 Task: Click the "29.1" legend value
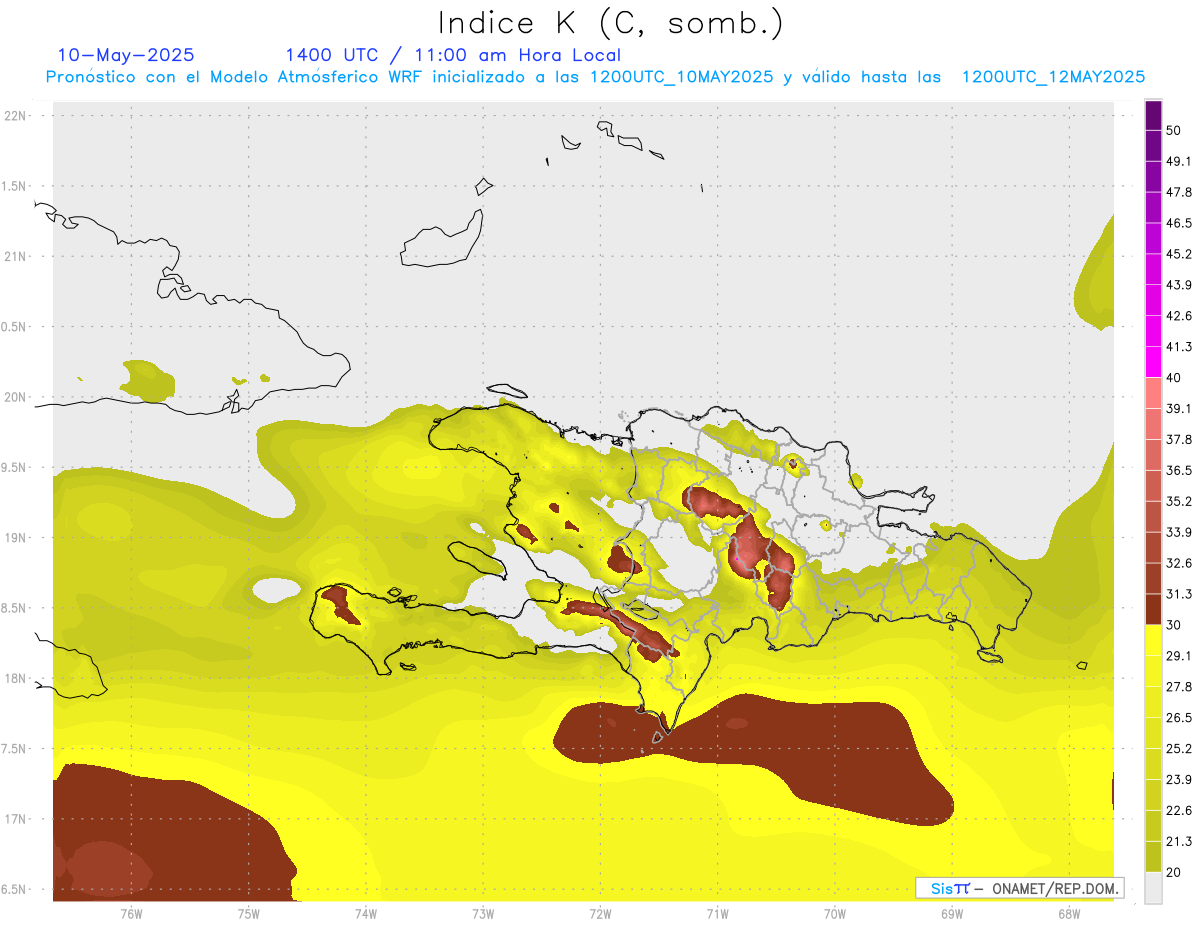coord(1179,656)
